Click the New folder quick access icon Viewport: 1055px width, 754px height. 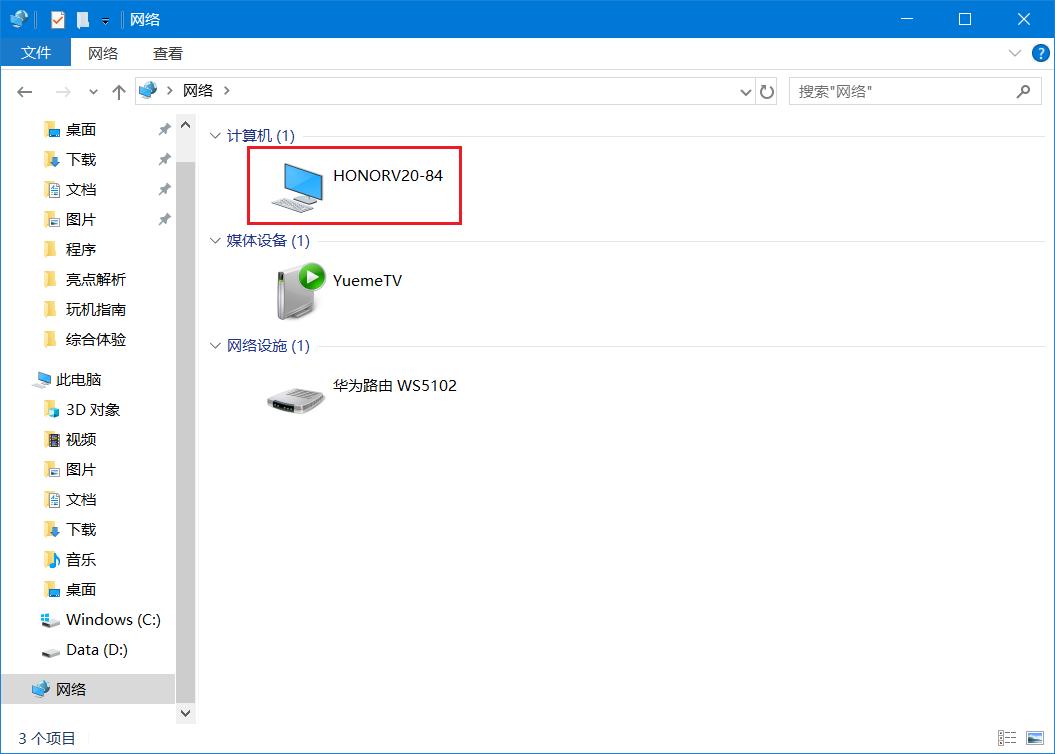coord(83,20)
